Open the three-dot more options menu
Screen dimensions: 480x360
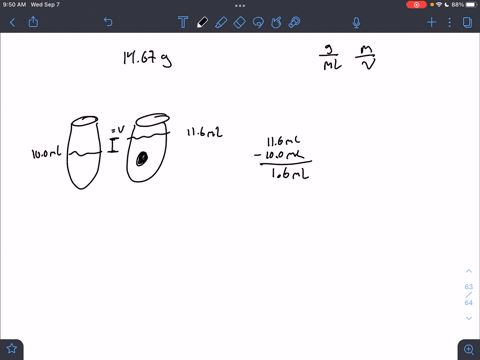(x=450, y=22)
